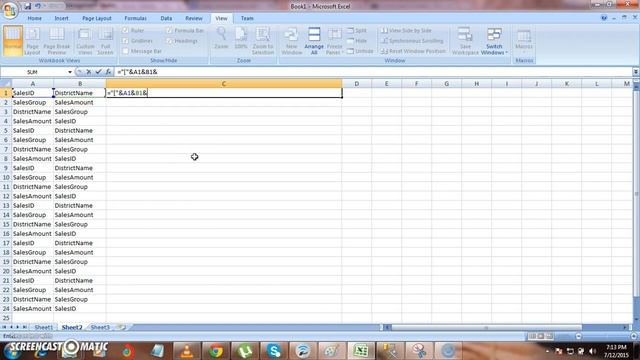Open the Data ribbon tab

click(x=166, y=18)
